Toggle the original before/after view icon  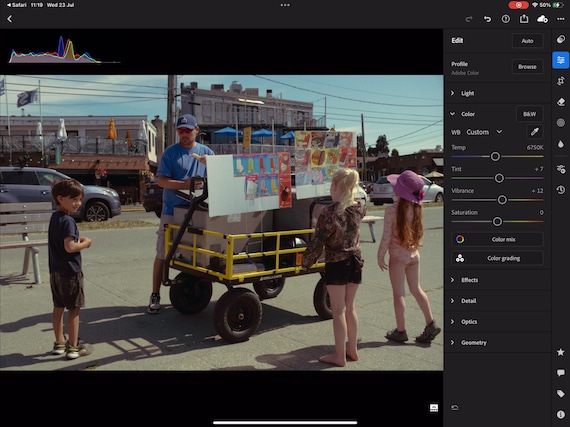[434, 408]
